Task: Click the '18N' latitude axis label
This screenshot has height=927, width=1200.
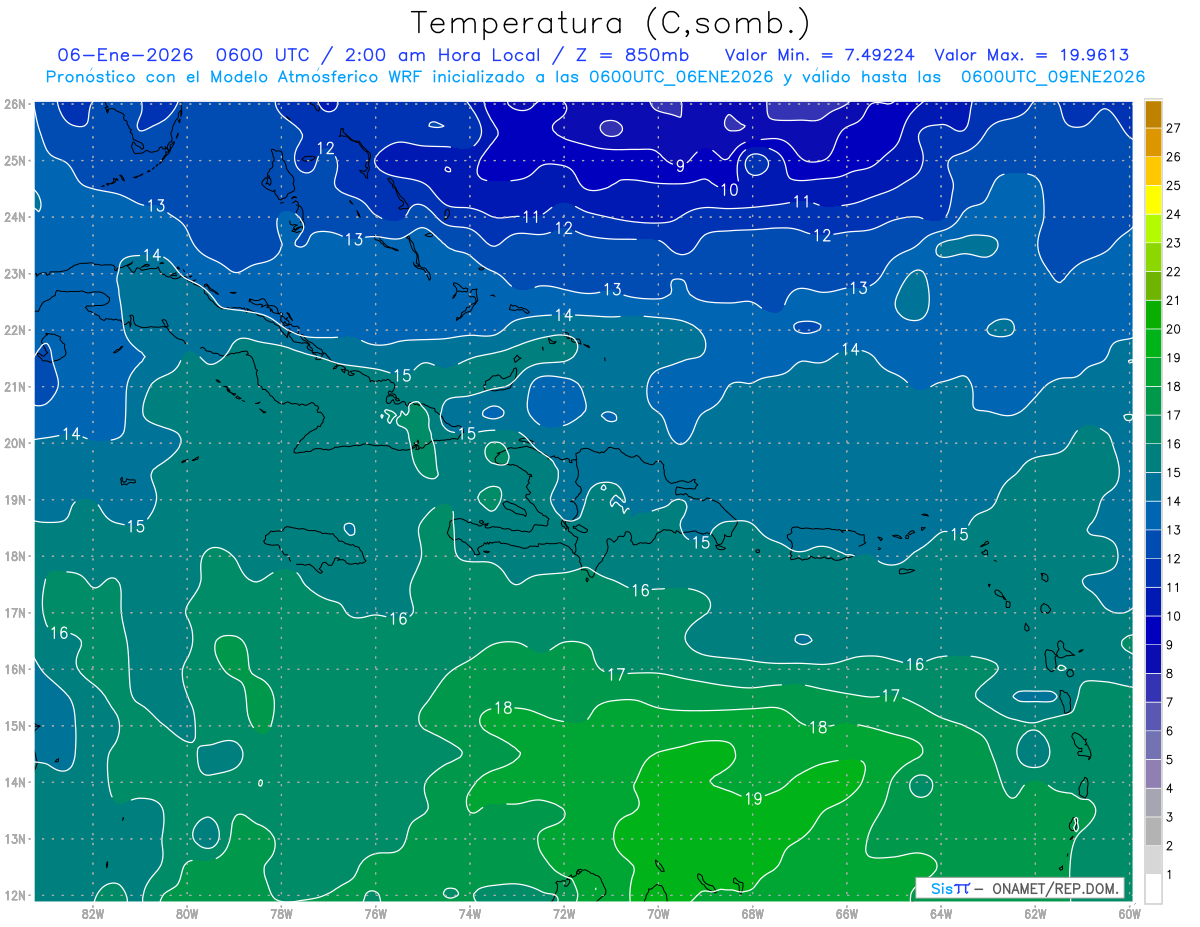Action: click(x=15, y=556)
